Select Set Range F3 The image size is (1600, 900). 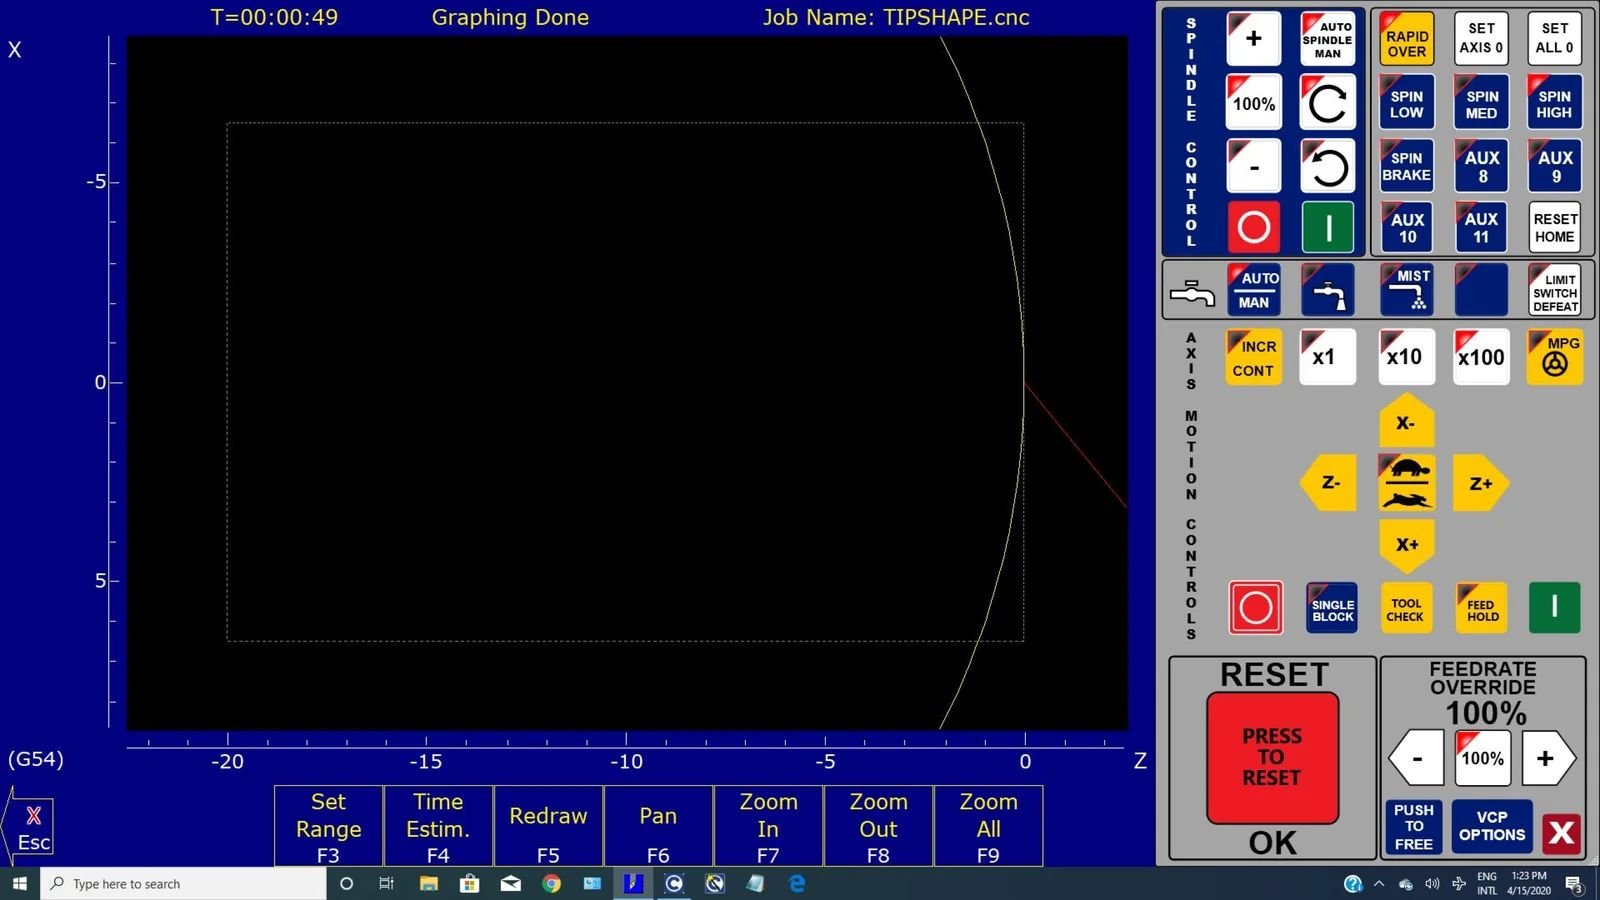328,827
